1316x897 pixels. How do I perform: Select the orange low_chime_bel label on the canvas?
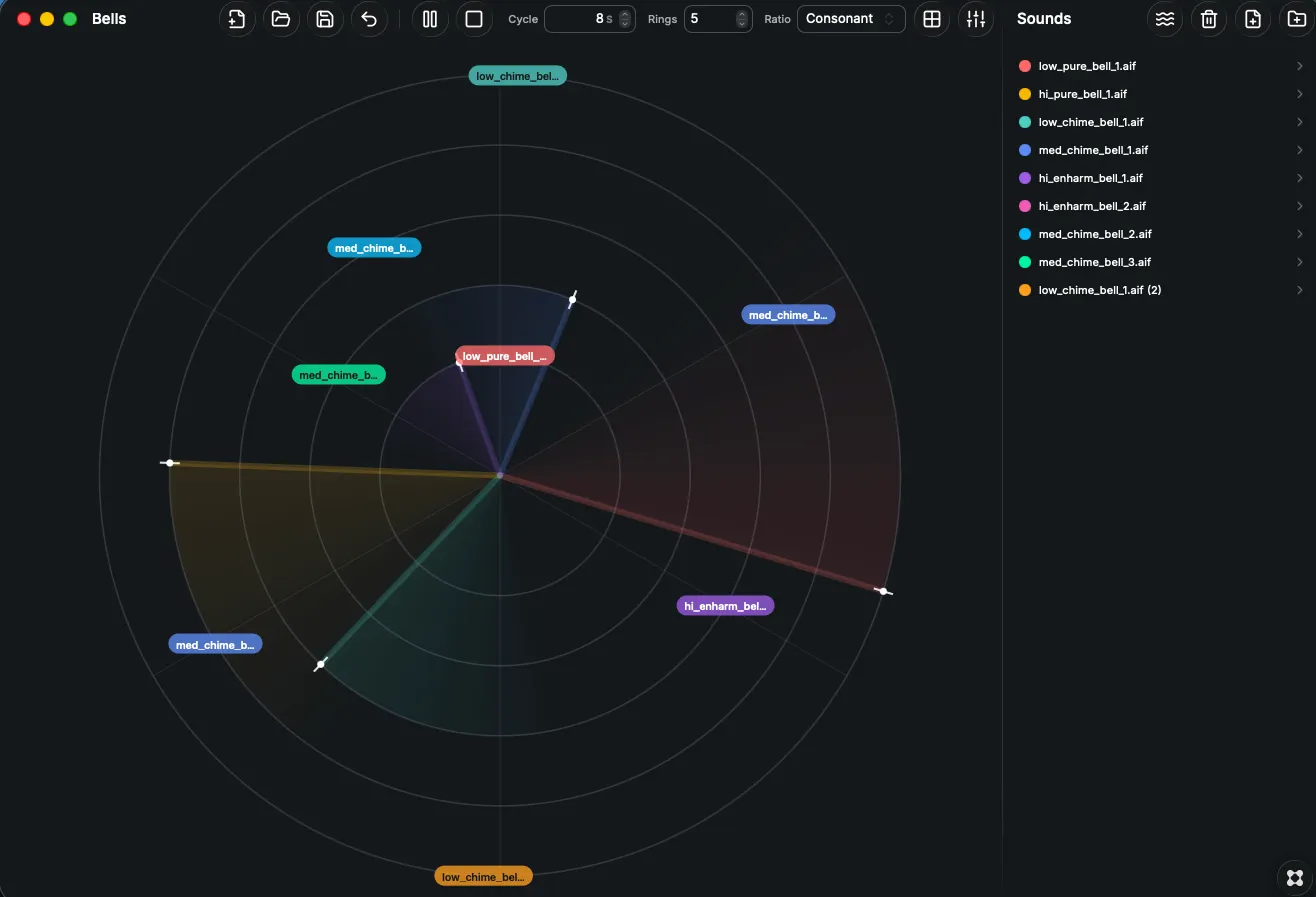click(483, 877)
